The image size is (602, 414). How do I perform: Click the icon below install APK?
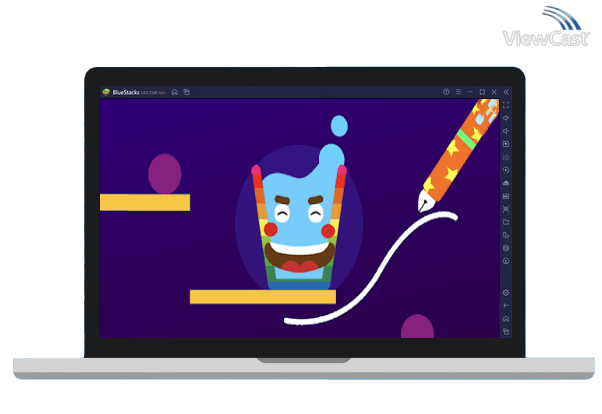point(506,196)
